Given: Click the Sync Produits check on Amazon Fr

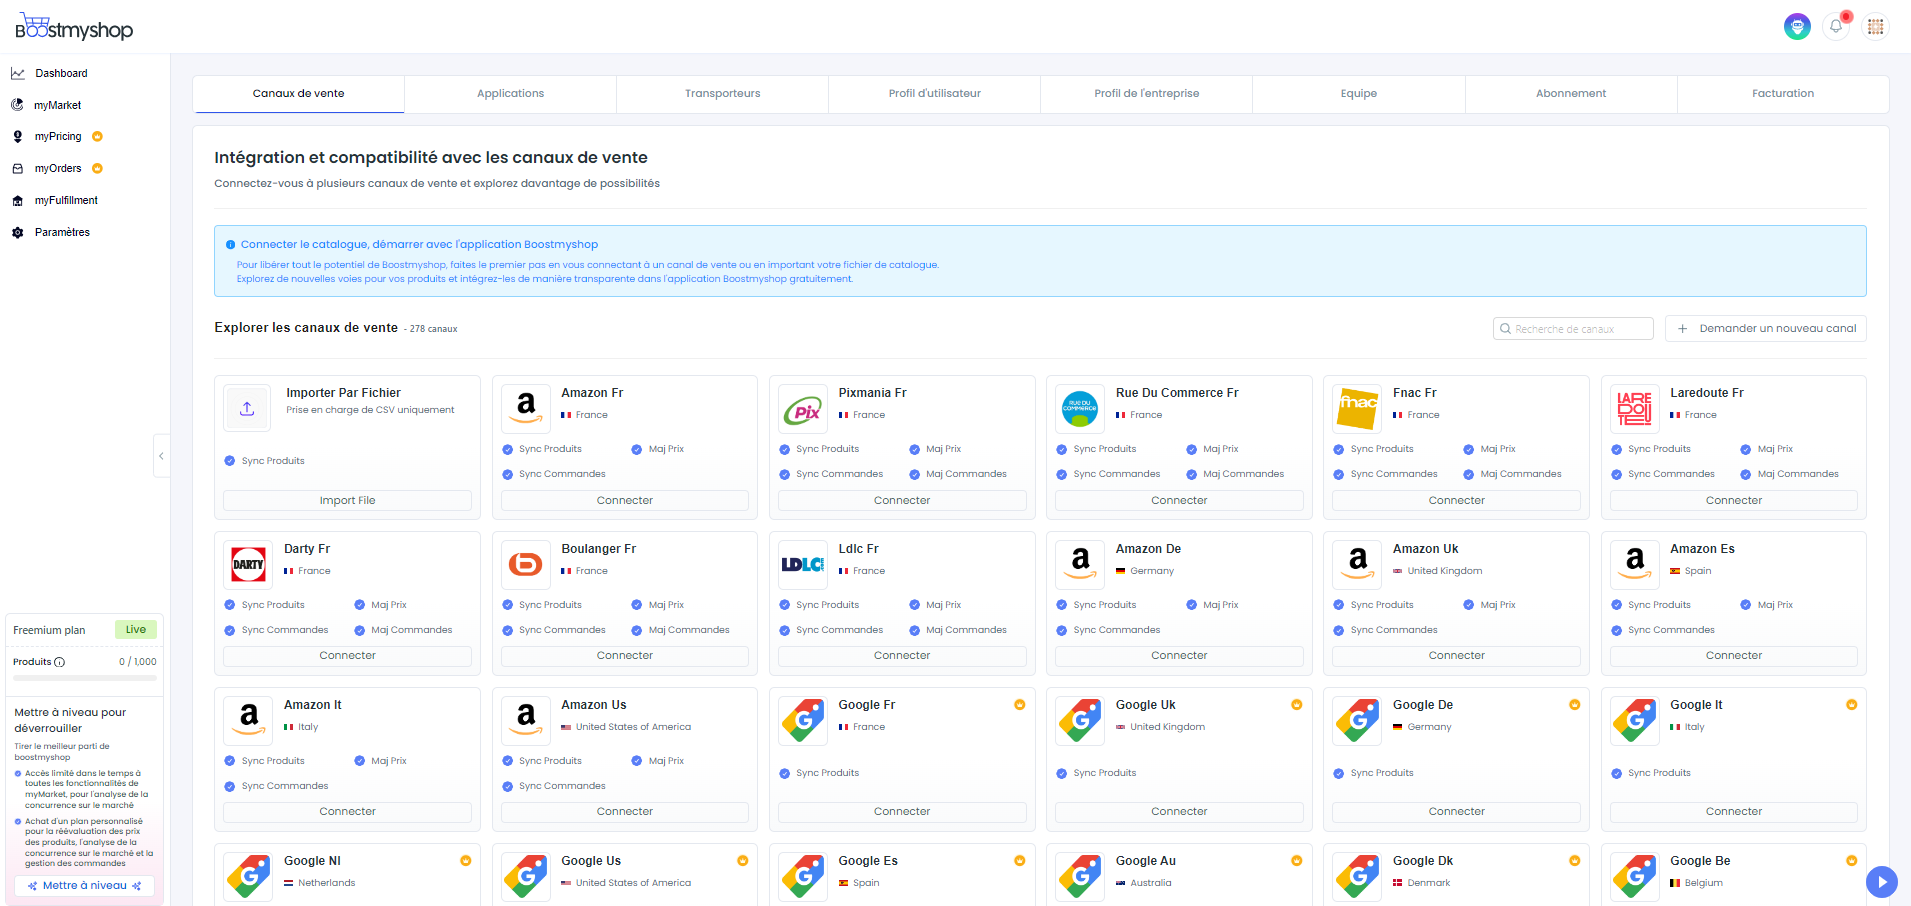Looking at the screenshot, I should click(507, 450).
